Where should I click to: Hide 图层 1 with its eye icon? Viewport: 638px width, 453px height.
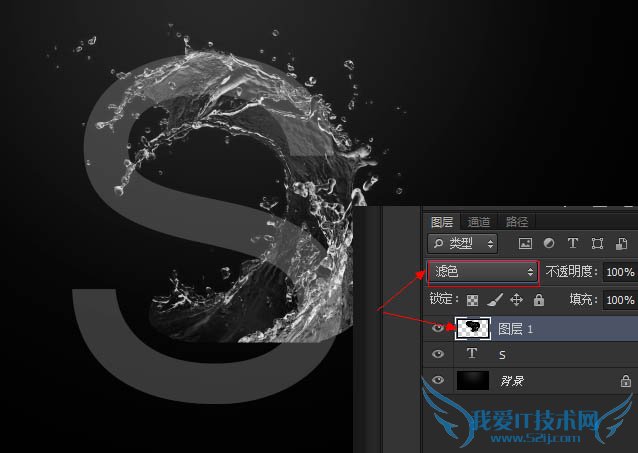click(x=438, y=328)
